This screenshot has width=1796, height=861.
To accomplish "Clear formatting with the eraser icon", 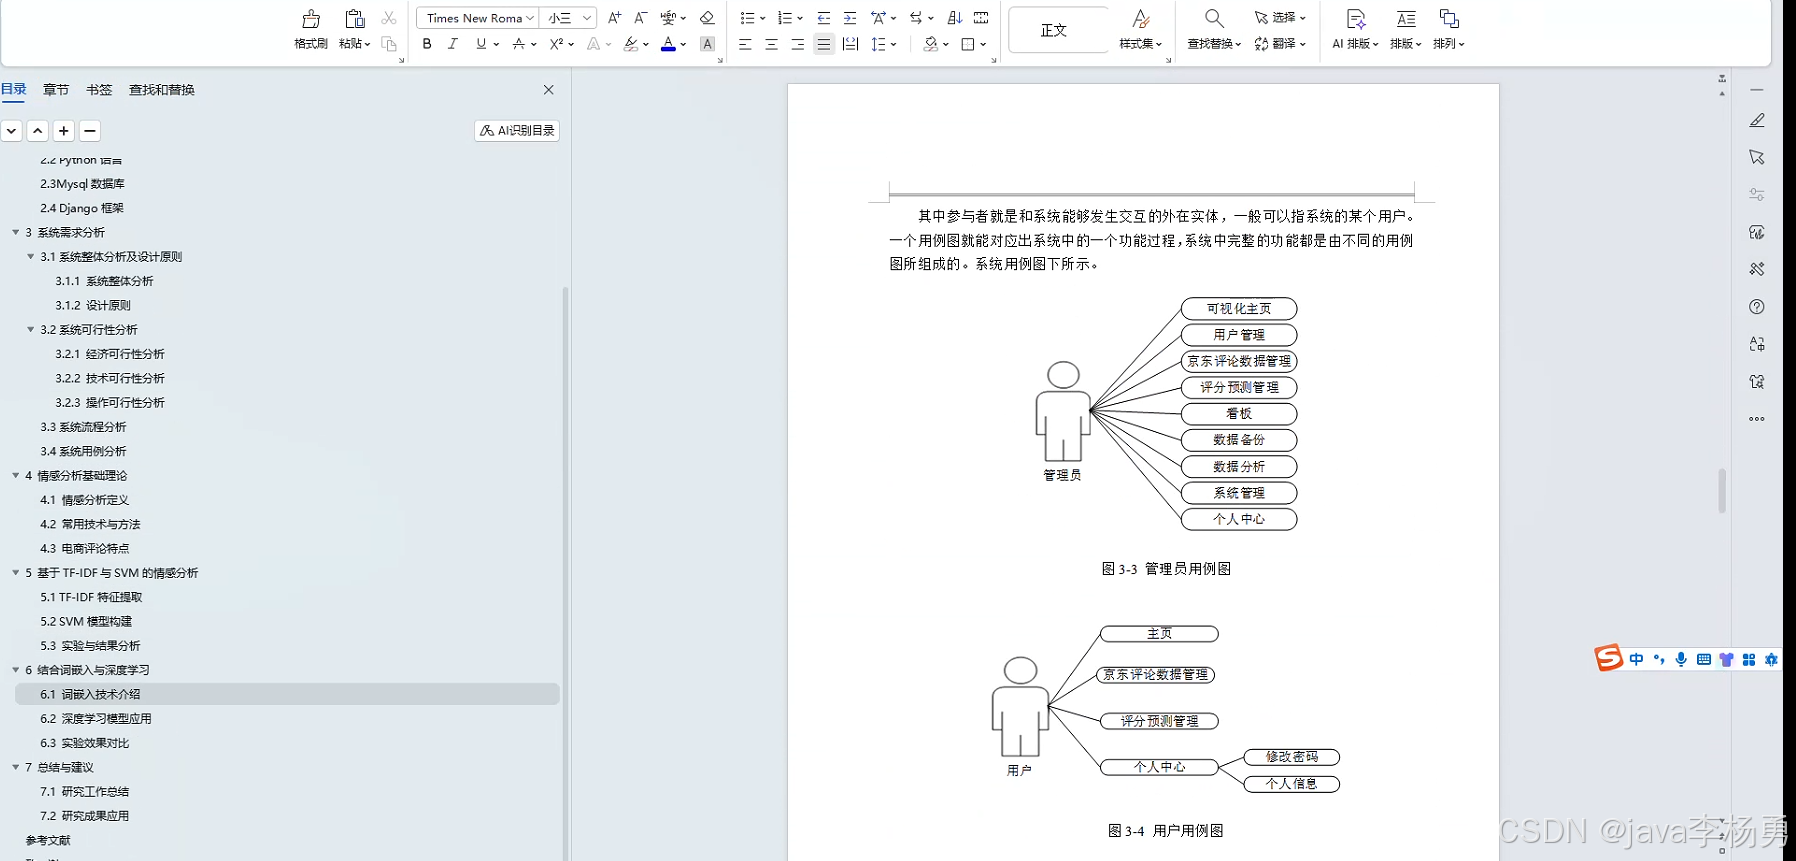I will pos(707,18).
